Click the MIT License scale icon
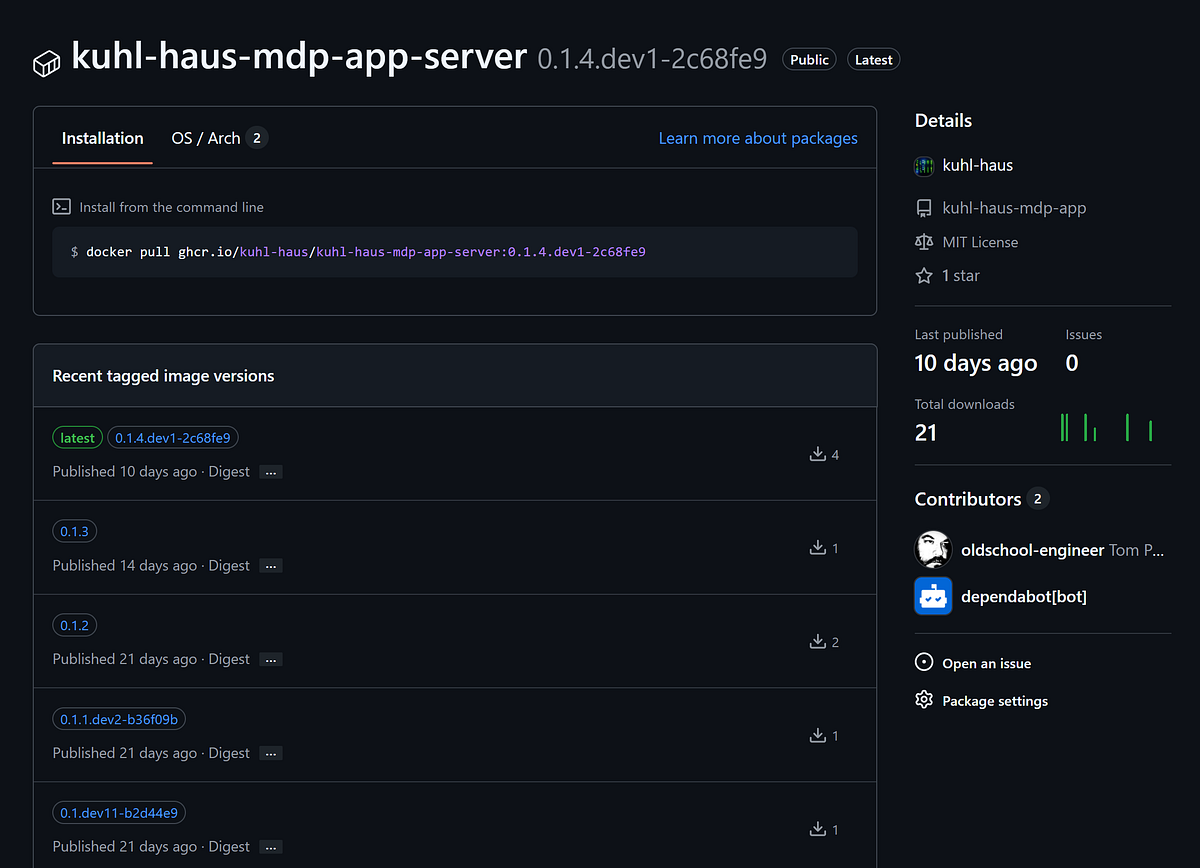 924,242
